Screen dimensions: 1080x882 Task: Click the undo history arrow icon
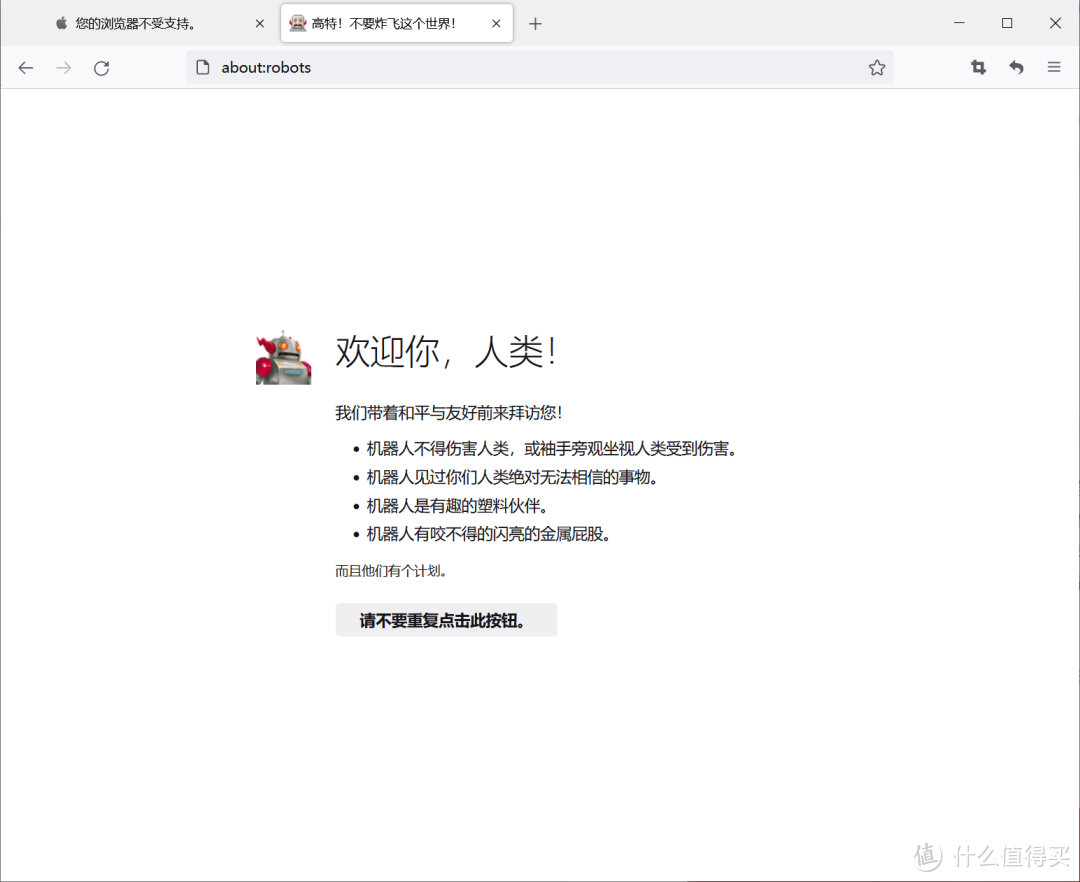(x=1016, y=67)
